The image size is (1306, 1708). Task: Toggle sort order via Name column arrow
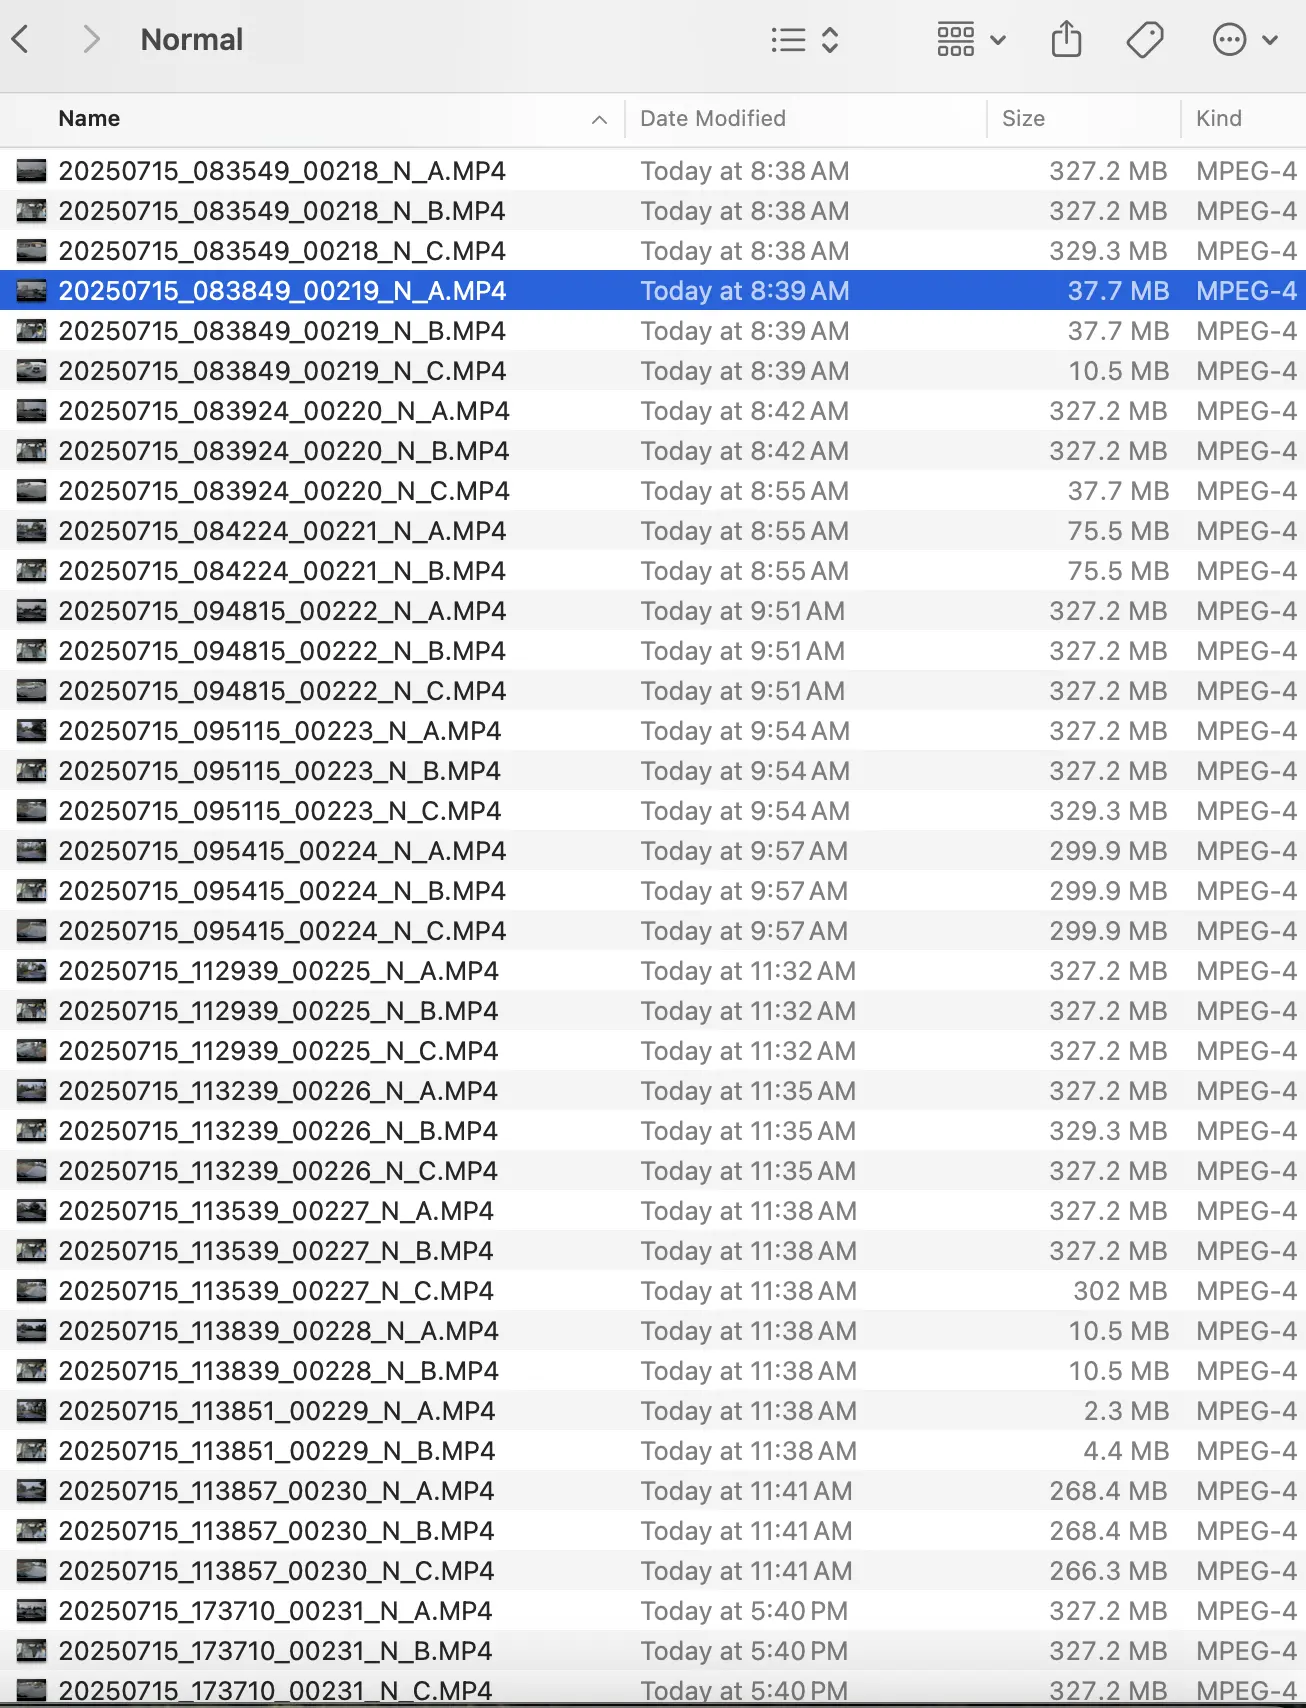click(x=599, y=119)
